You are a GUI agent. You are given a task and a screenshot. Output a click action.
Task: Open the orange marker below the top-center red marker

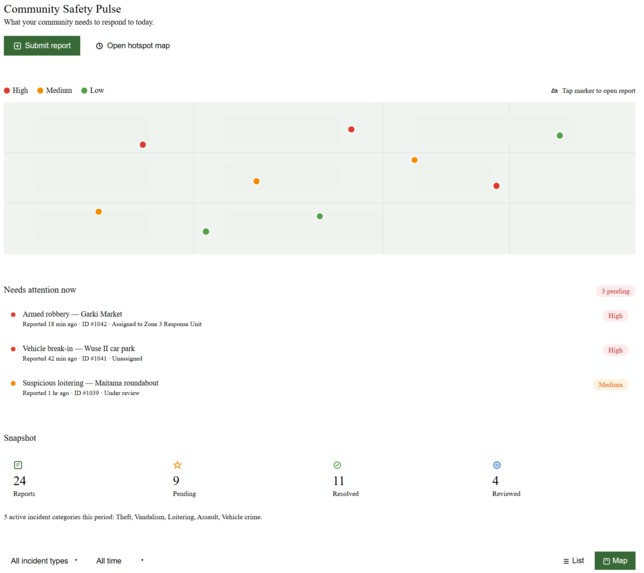(414, 160)
